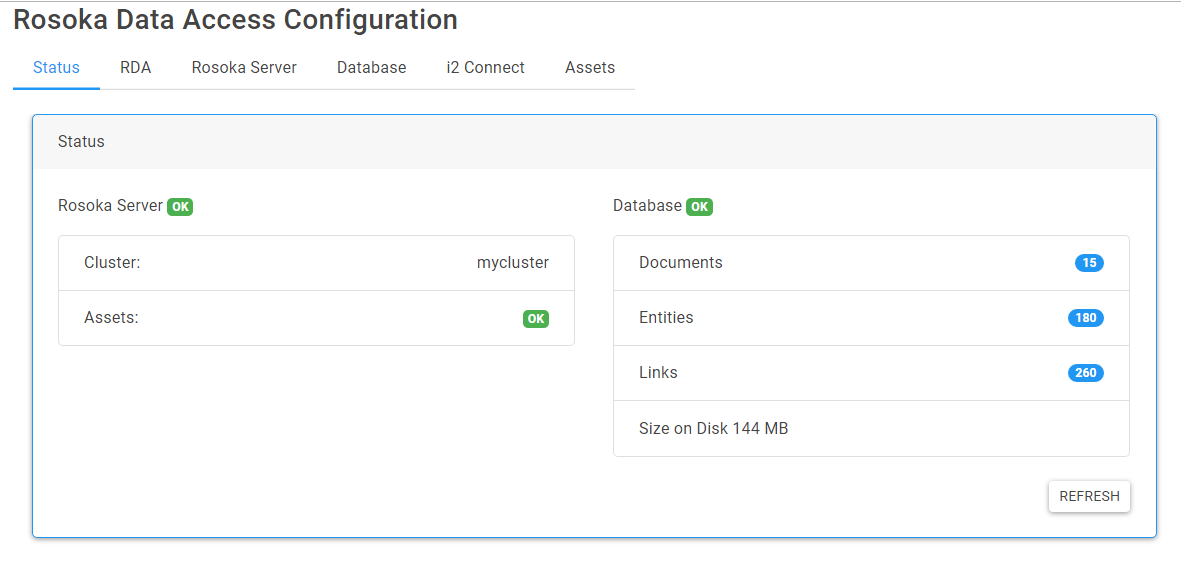Image resolution: width=1181 pixels, height=568 pixels.
Task: Open the RDA tab
Action: click(x=135, y=68)
